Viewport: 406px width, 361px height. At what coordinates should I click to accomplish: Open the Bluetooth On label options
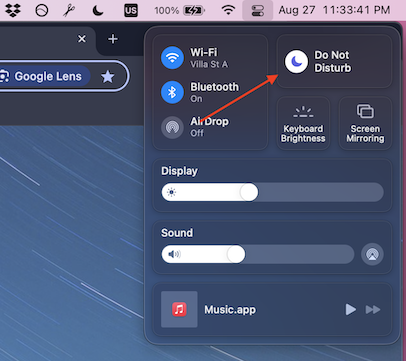tap(214, 92)
